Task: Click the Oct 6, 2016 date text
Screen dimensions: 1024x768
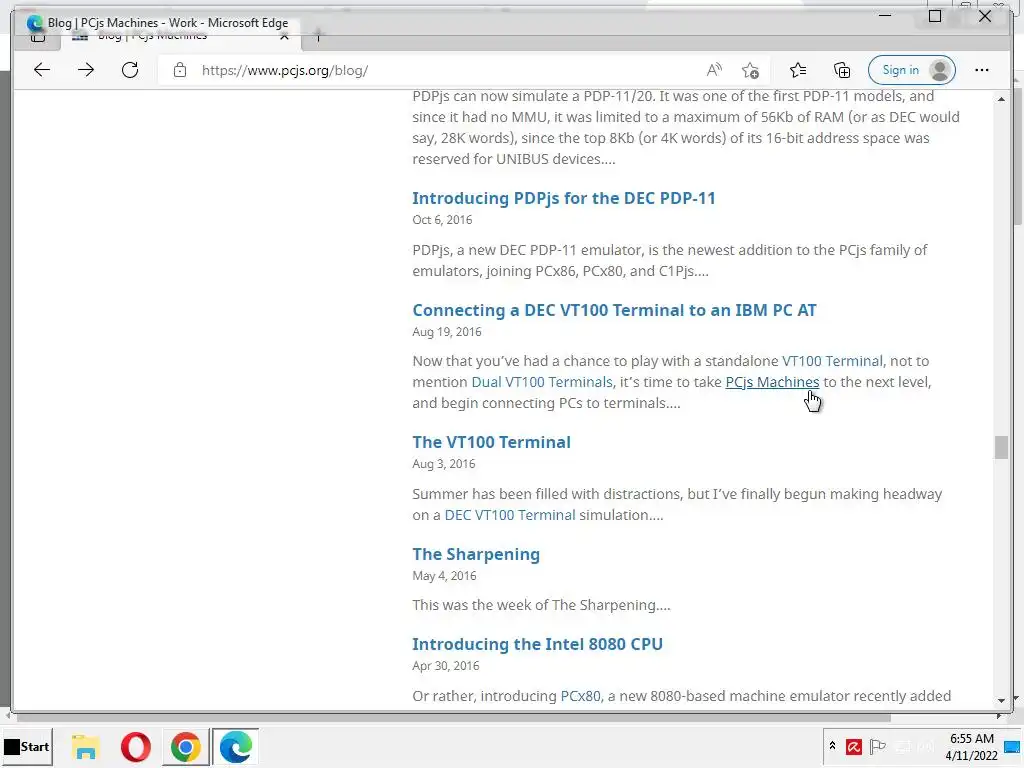Action: click(x=442, y=220)
